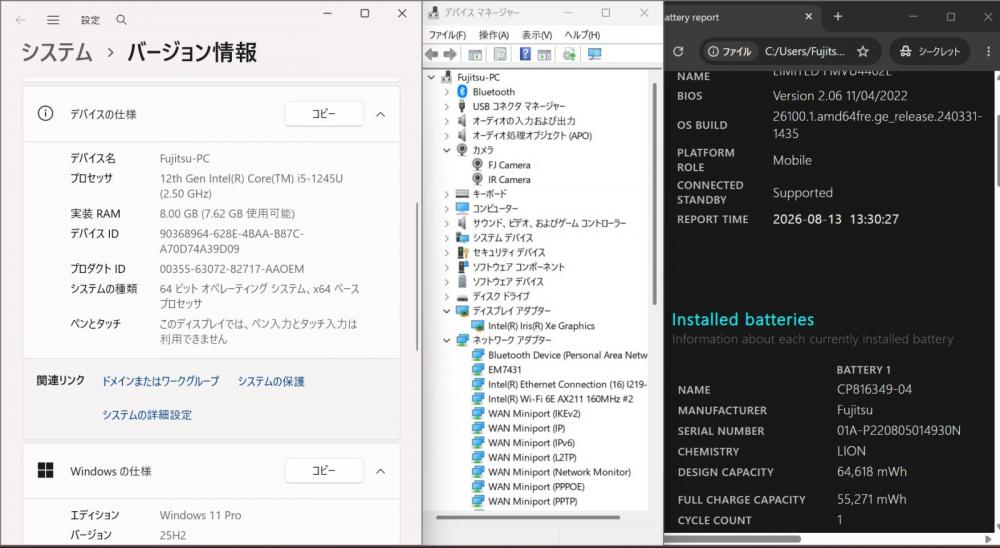
Task: Open the browser three-dot menu
Action: pyautogui.click(x=989, y=51)
